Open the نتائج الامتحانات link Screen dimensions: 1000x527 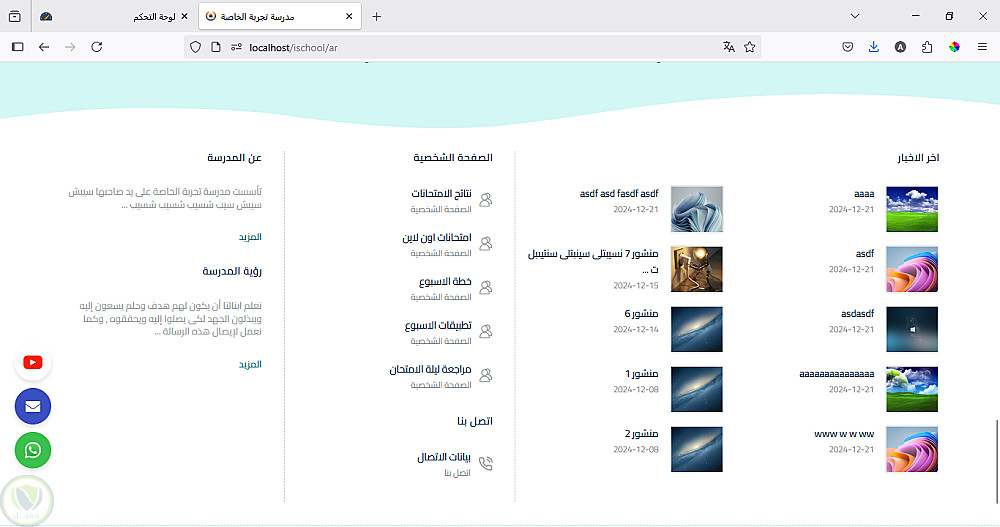pyautogui.click(x=441, y=194)
